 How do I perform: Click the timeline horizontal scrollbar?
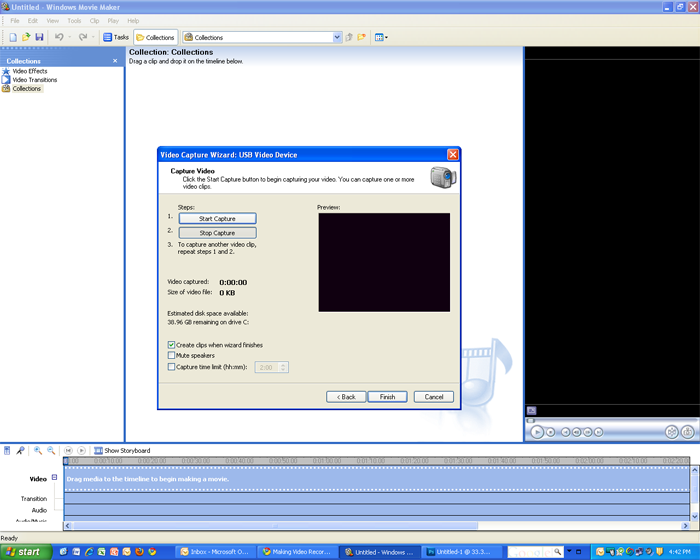coord(275,526)
